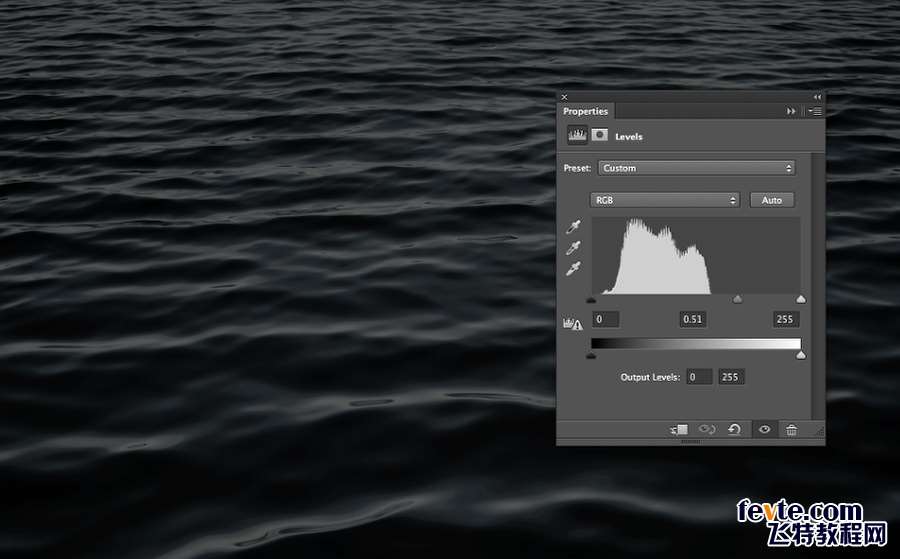Click the midtone input field showing 0.51
Screen dimensions: 900x559
point(692,319)
